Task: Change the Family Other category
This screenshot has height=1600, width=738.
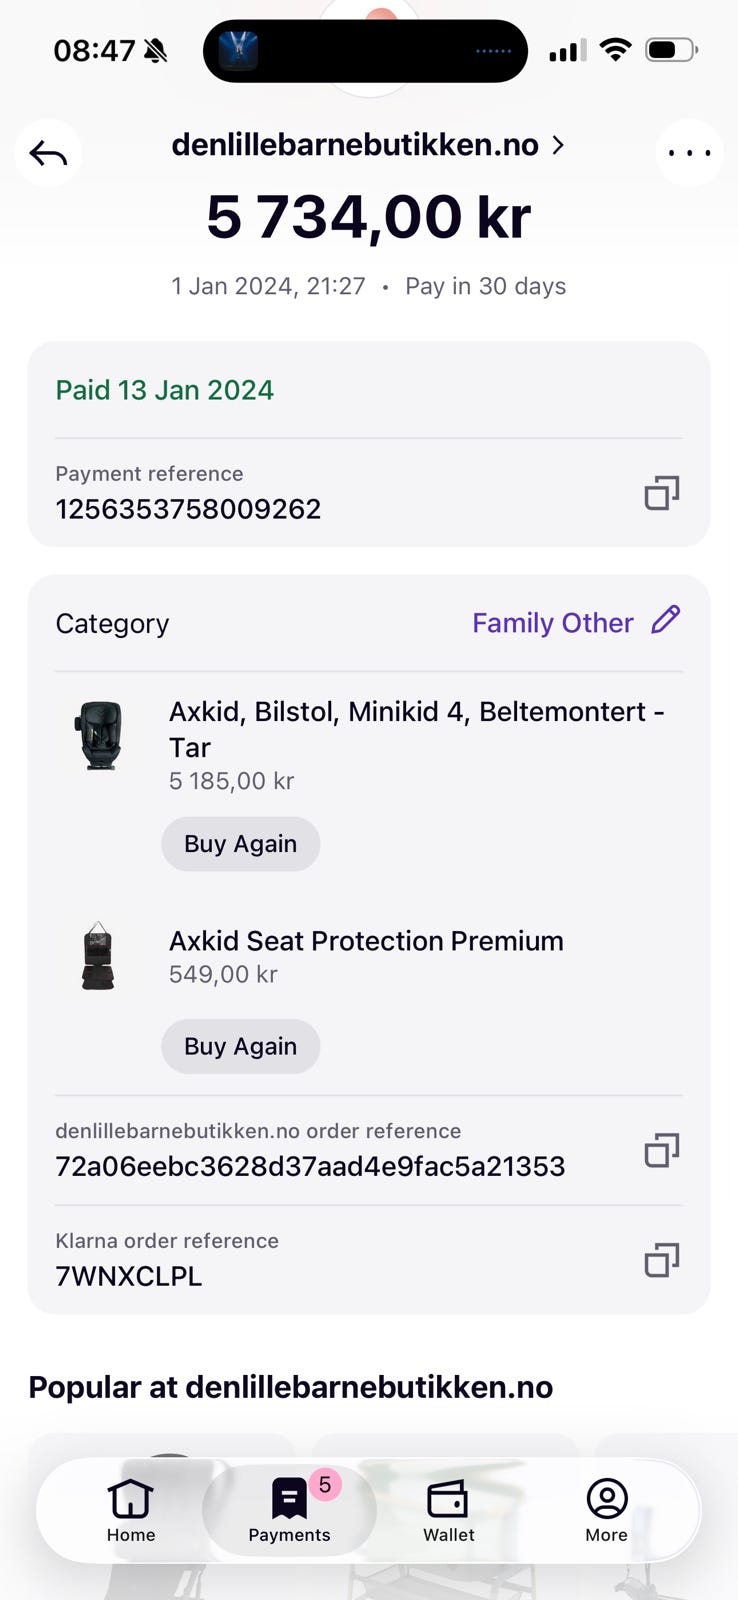Action: point(552,623)
